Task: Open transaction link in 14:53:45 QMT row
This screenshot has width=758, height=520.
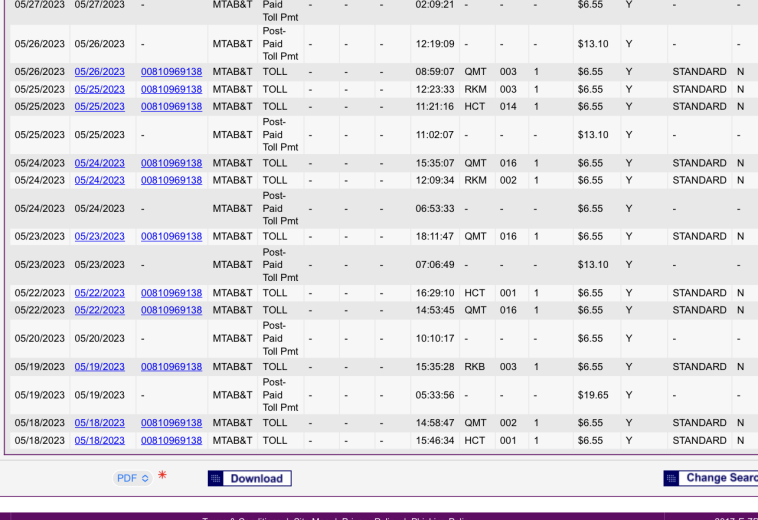Action: pyautogui.click(x=171, y=310)
